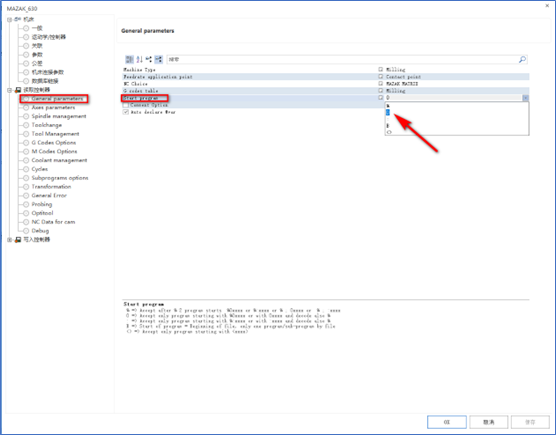Click the magnifier search icon

[522, 60]
